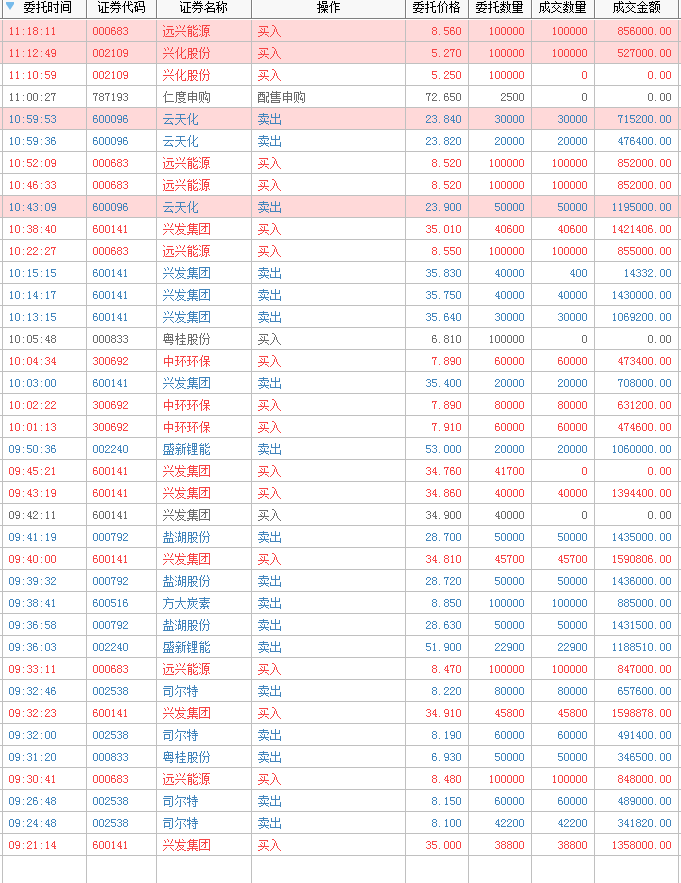Viewport: 681px width, 883px height.
Task: Select price 53.000
Action: 443,449
